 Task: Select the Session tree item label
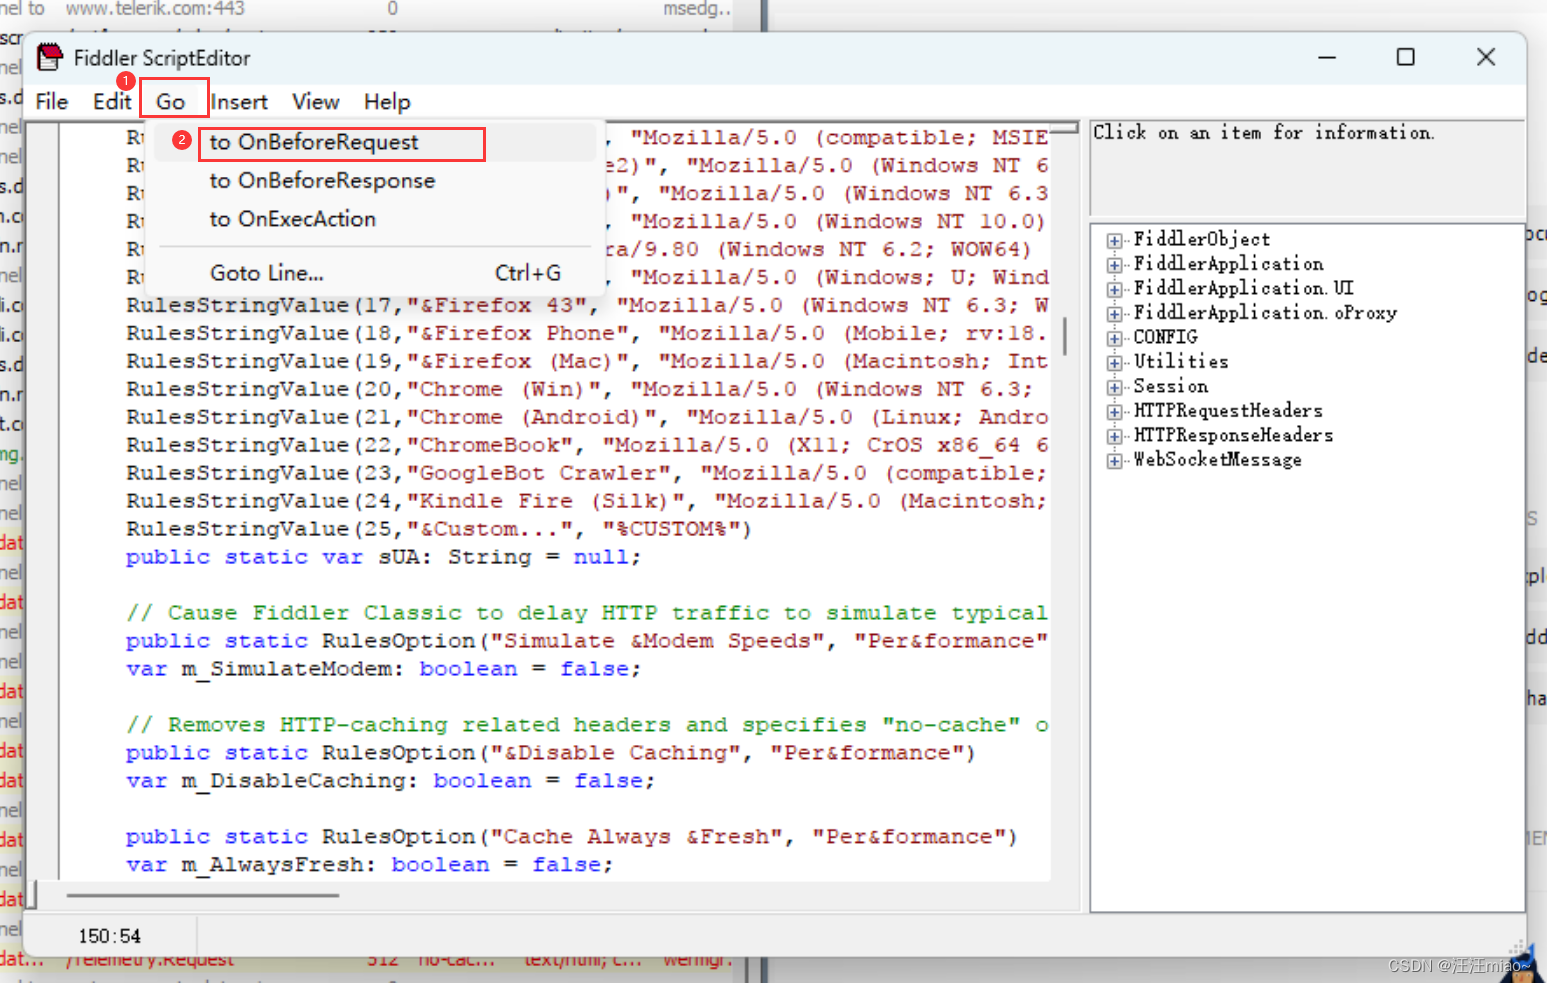click(x=1170, y=386)
